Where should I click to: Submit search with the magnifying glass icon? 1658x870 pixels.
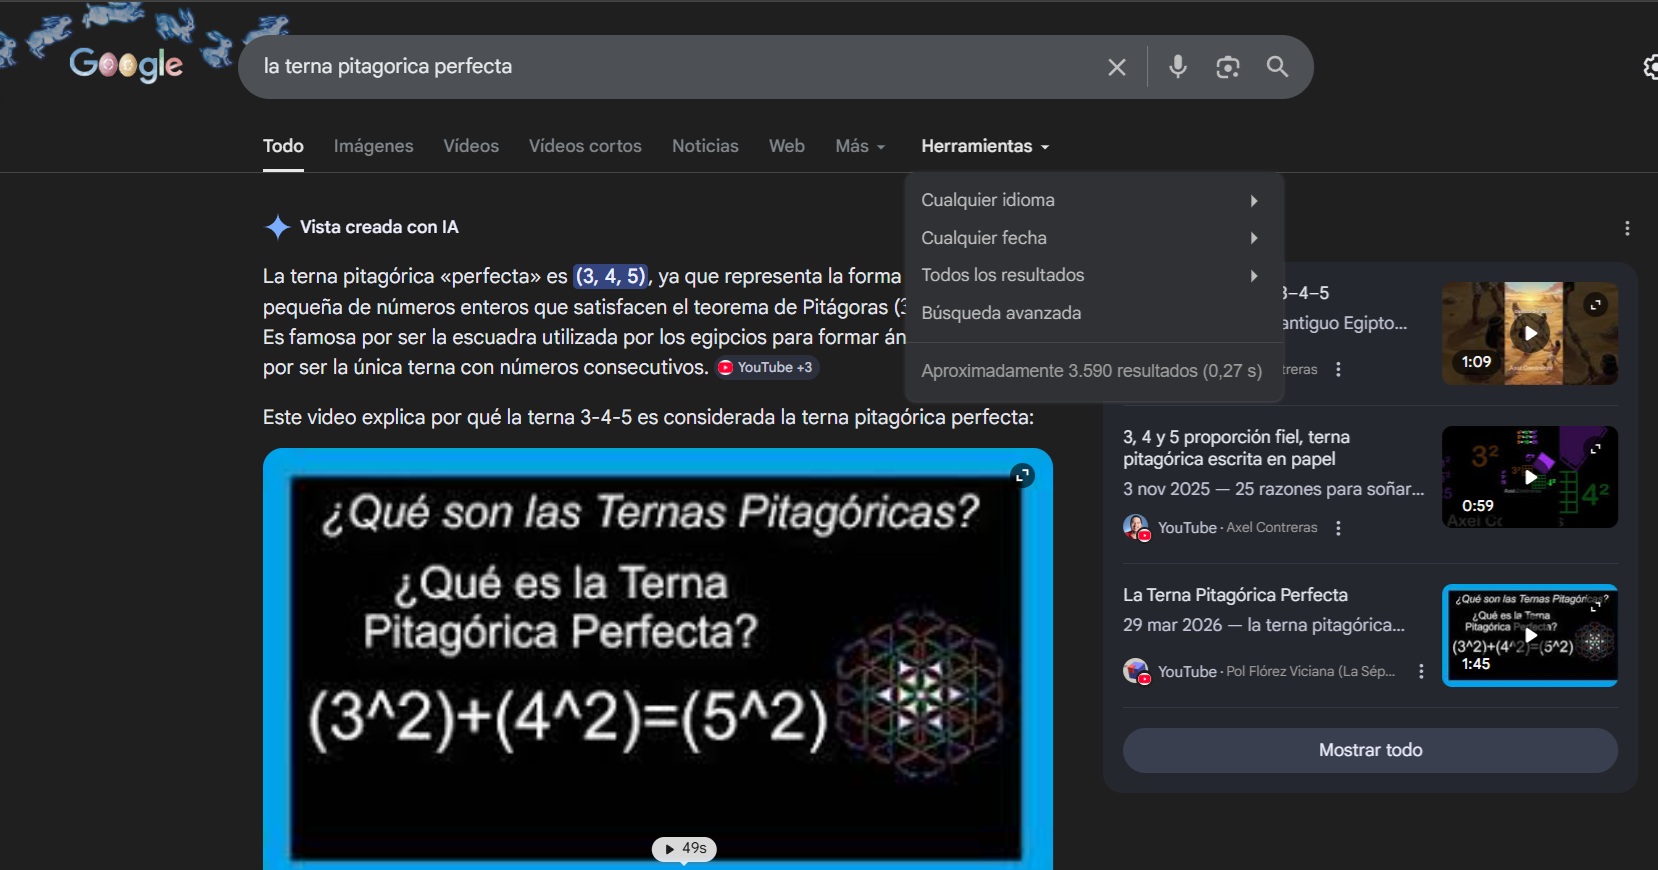click(1277, 67)
